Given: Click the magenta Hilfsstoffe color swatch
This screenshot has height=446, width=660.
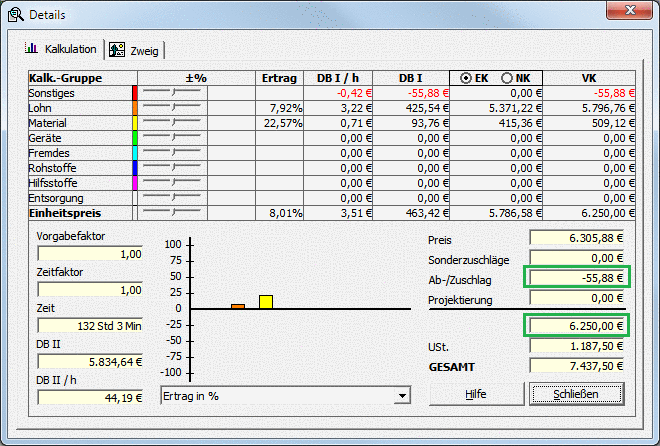Looking at the screenshot, I should [x=135, y=183].
